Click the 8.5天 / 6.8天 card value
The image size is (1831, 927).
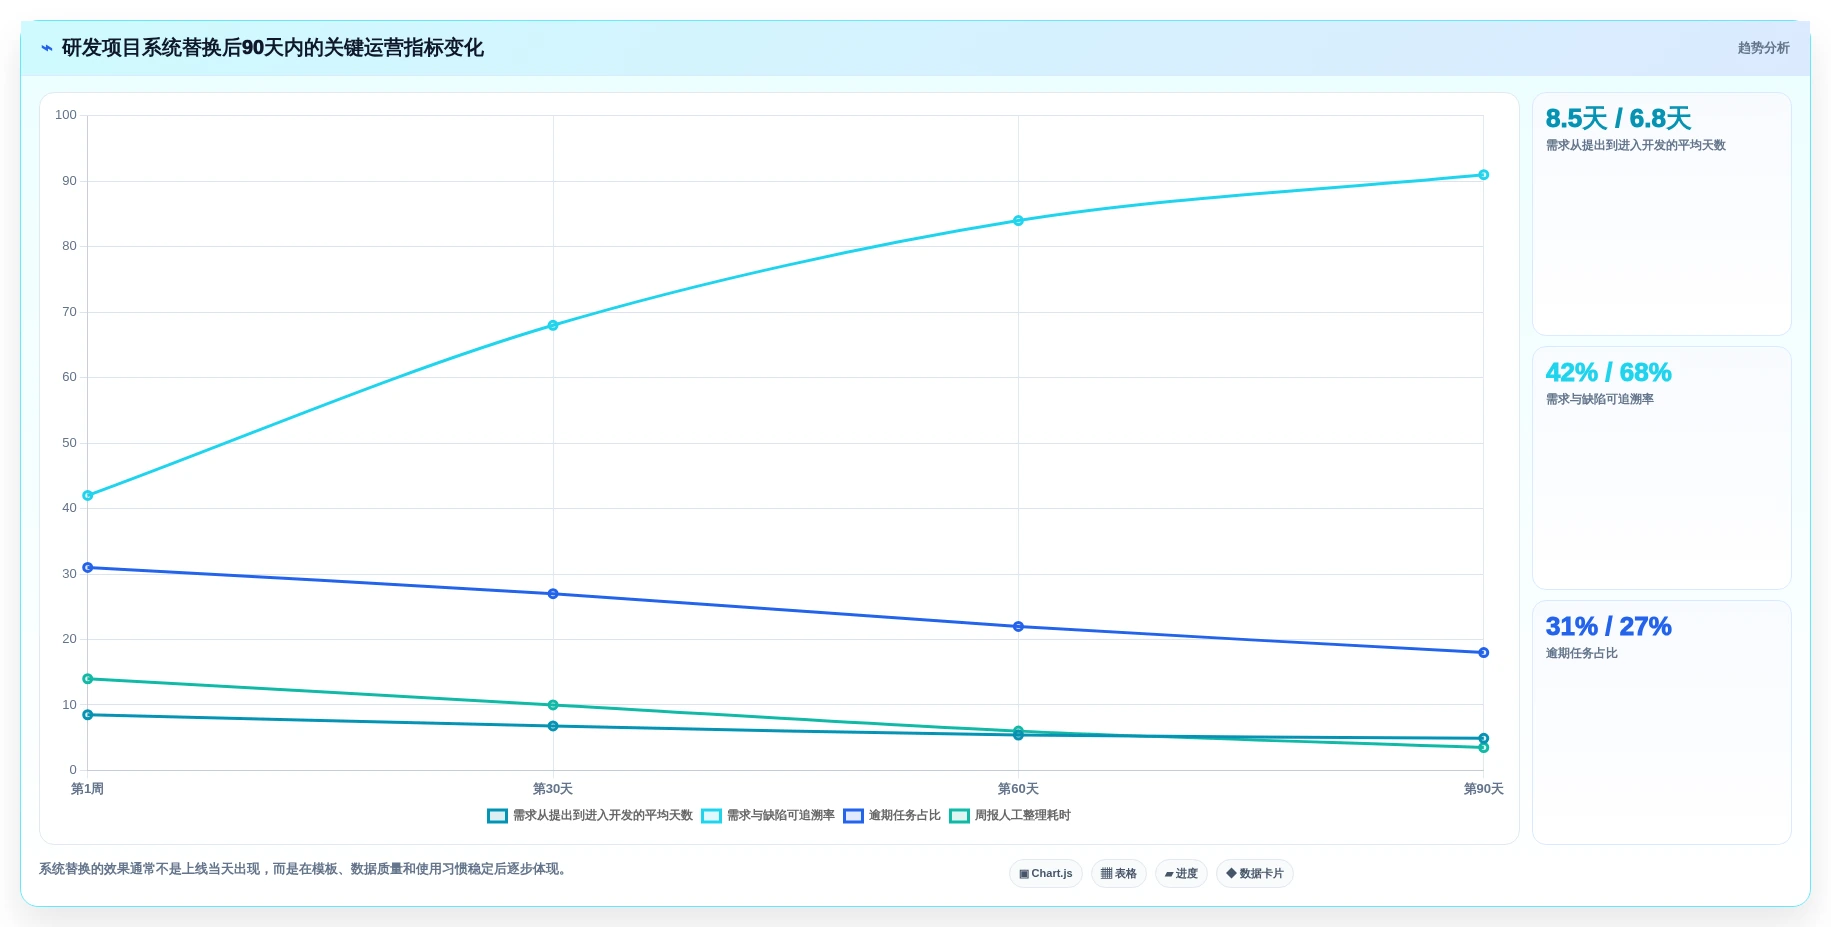click(x=1618, y=119)
